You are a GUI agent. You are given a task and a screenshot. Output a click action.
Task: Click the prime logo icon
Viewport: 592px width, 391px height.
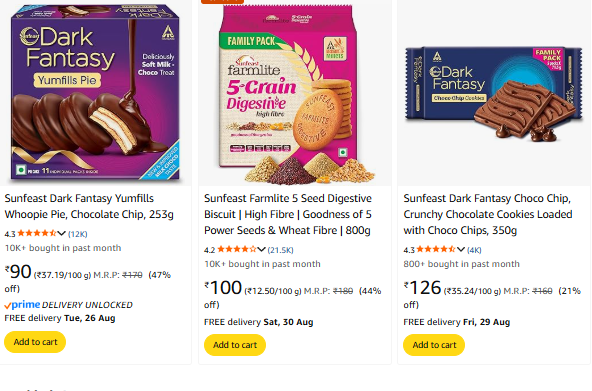[22, 305]
